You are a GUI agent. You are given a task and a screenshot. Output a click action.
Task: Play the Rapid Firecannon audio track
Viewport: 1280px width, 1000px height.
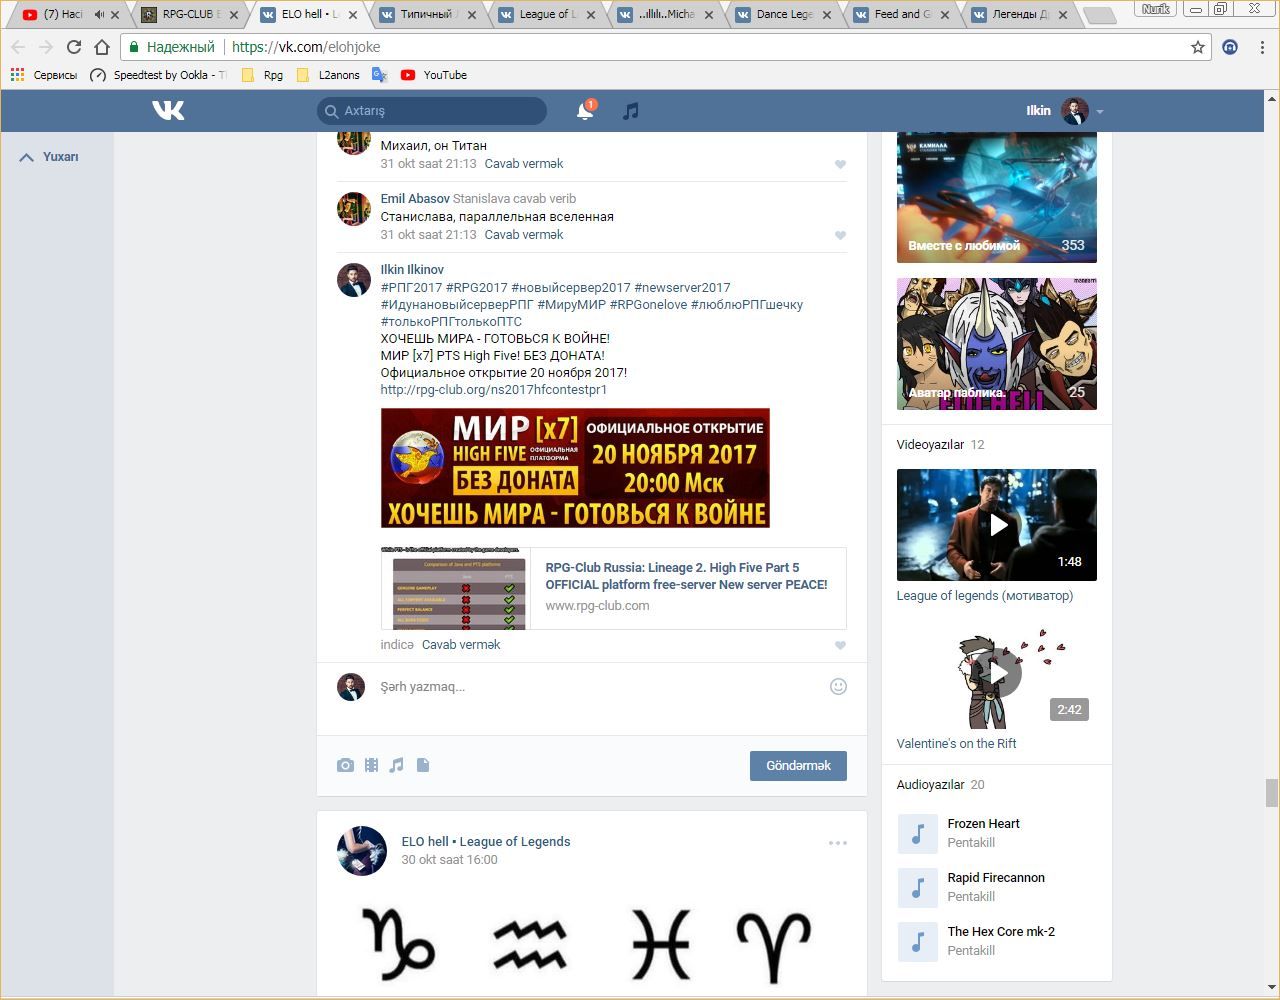point(917,887)
